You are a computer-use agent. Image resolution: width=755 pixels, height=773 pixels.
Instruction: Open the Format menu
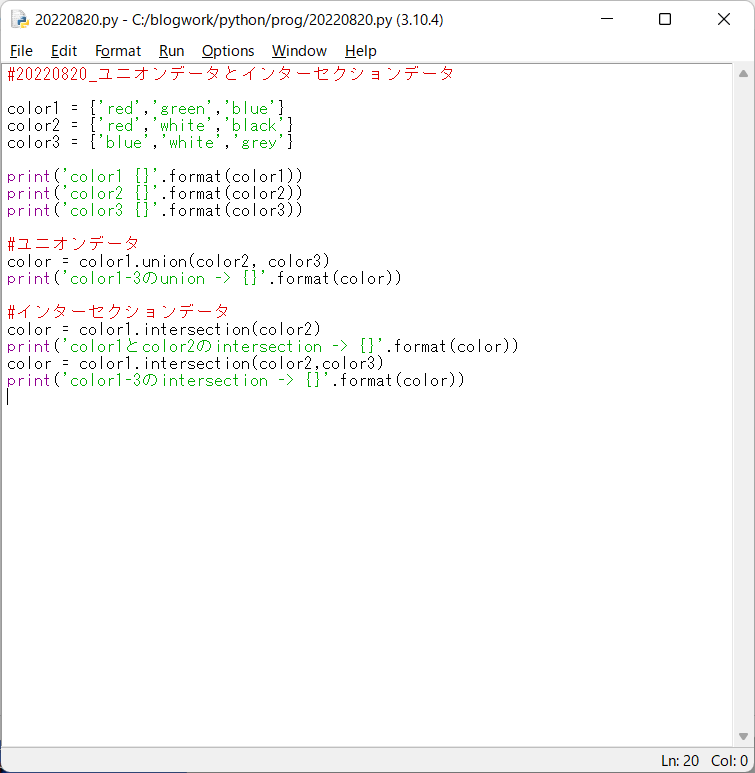[x=118, y=51]
